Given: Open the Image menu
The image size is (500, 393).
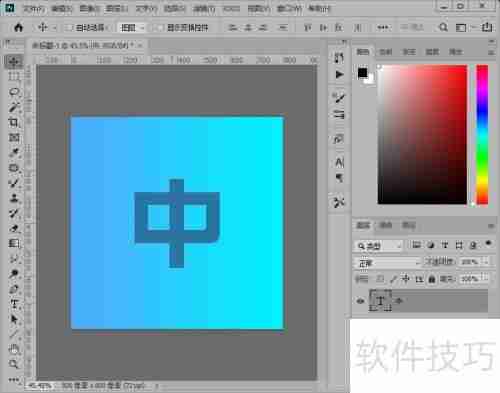Looking at the screenshot, I should pos(90,9).
